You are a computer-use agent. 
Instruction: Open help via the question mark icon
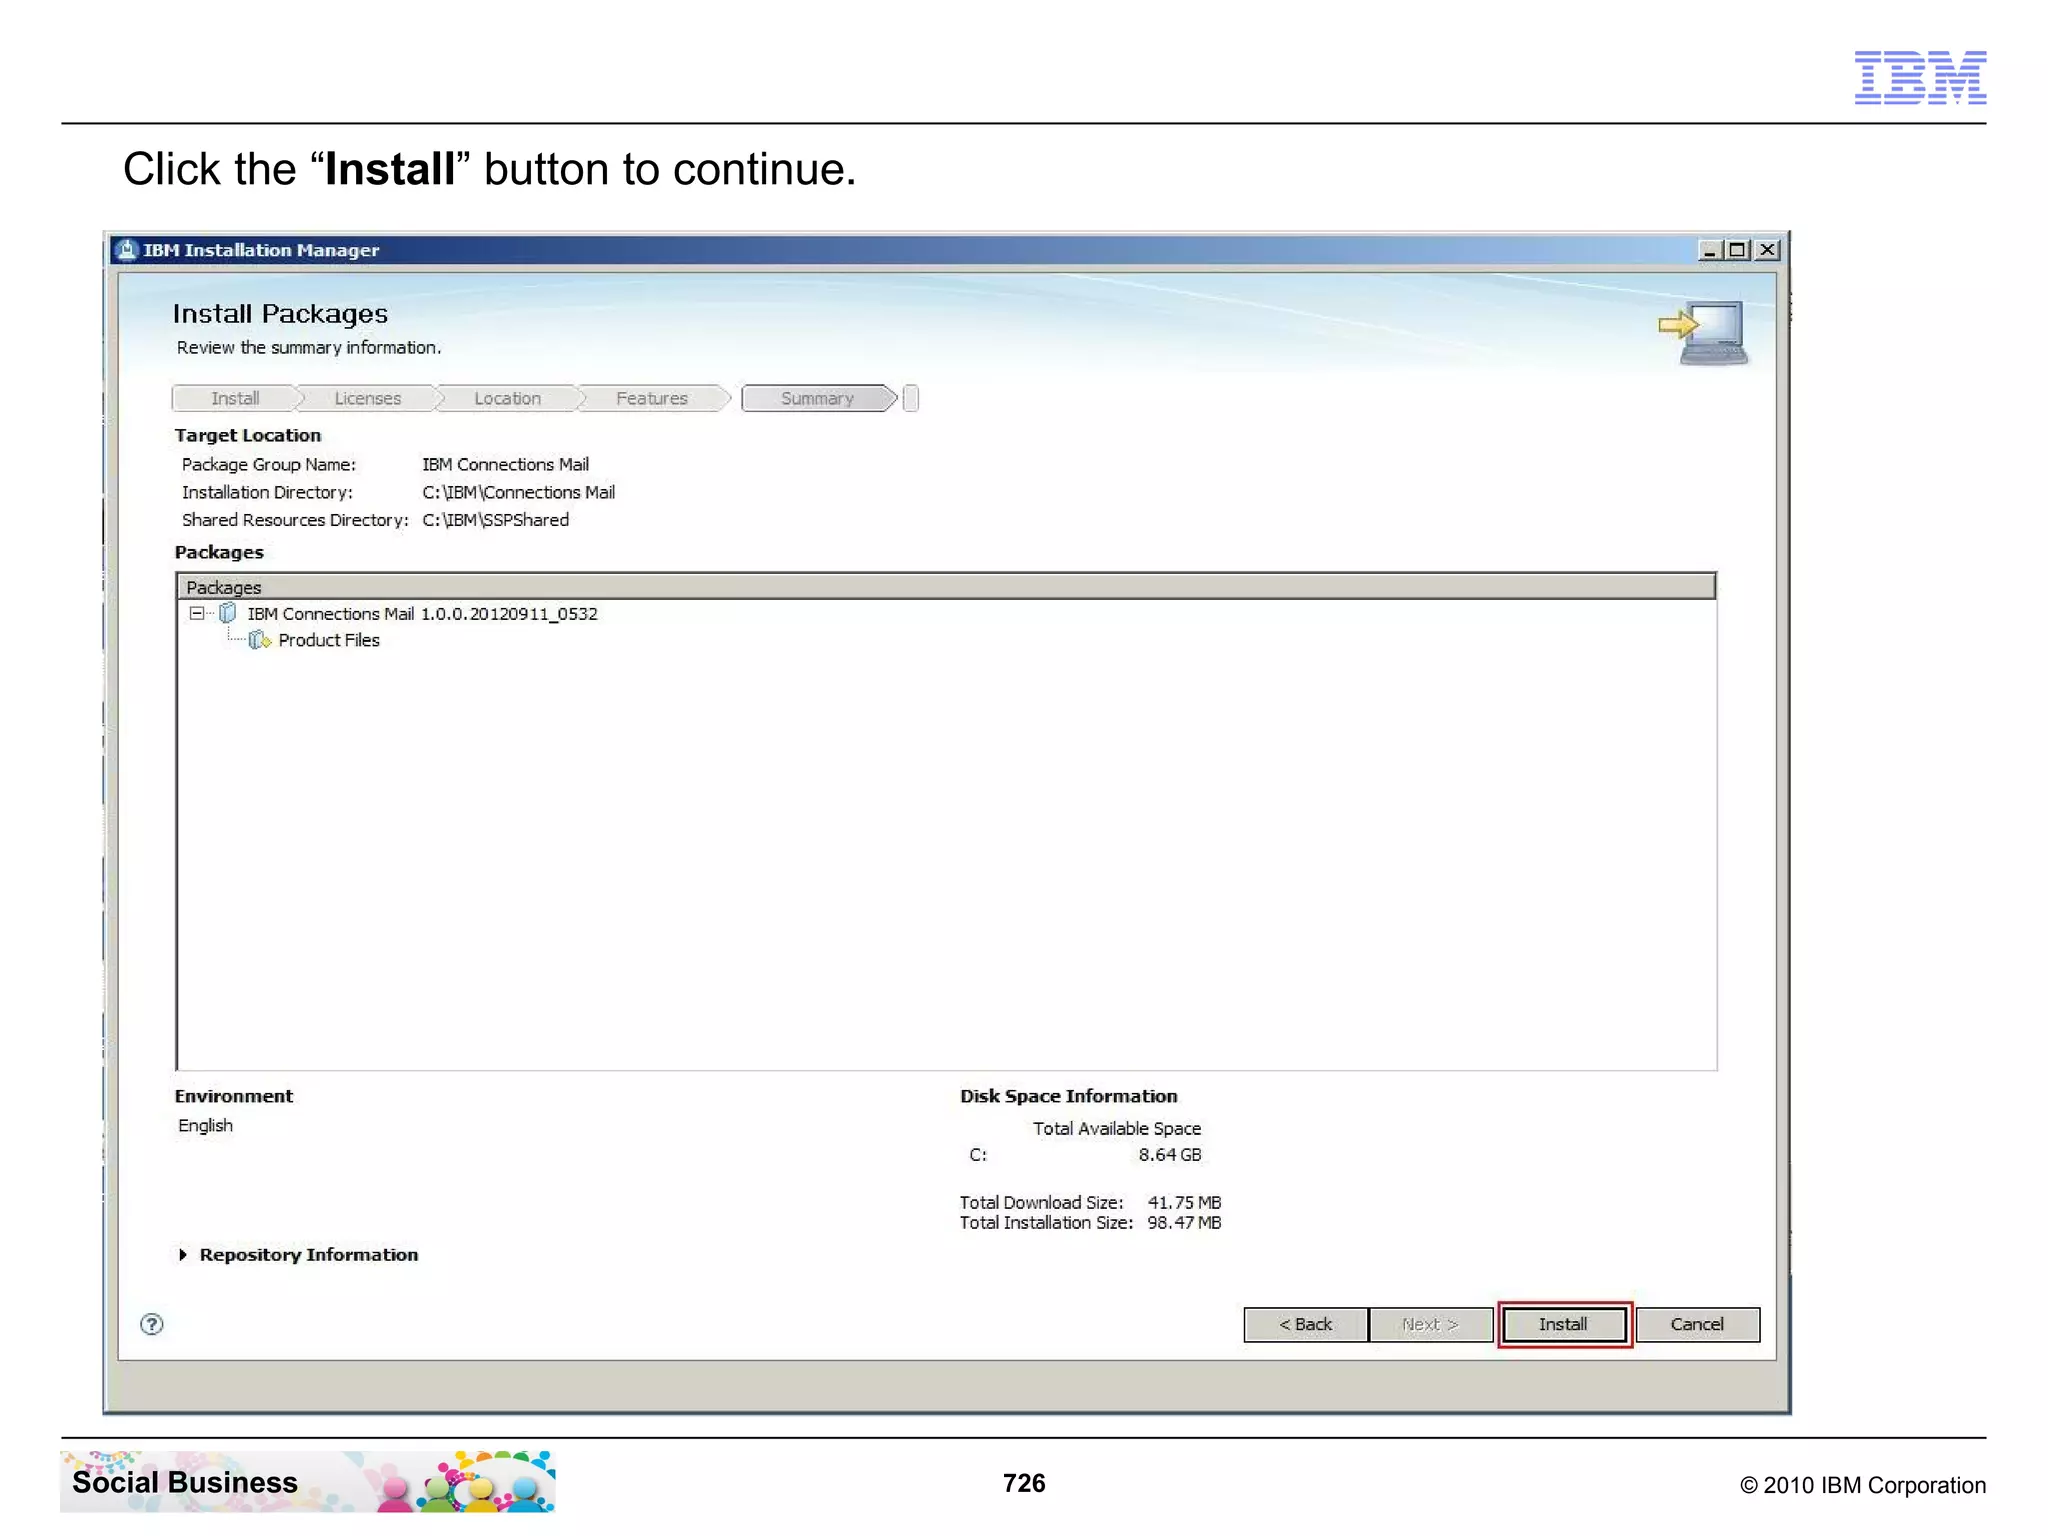152,1324
